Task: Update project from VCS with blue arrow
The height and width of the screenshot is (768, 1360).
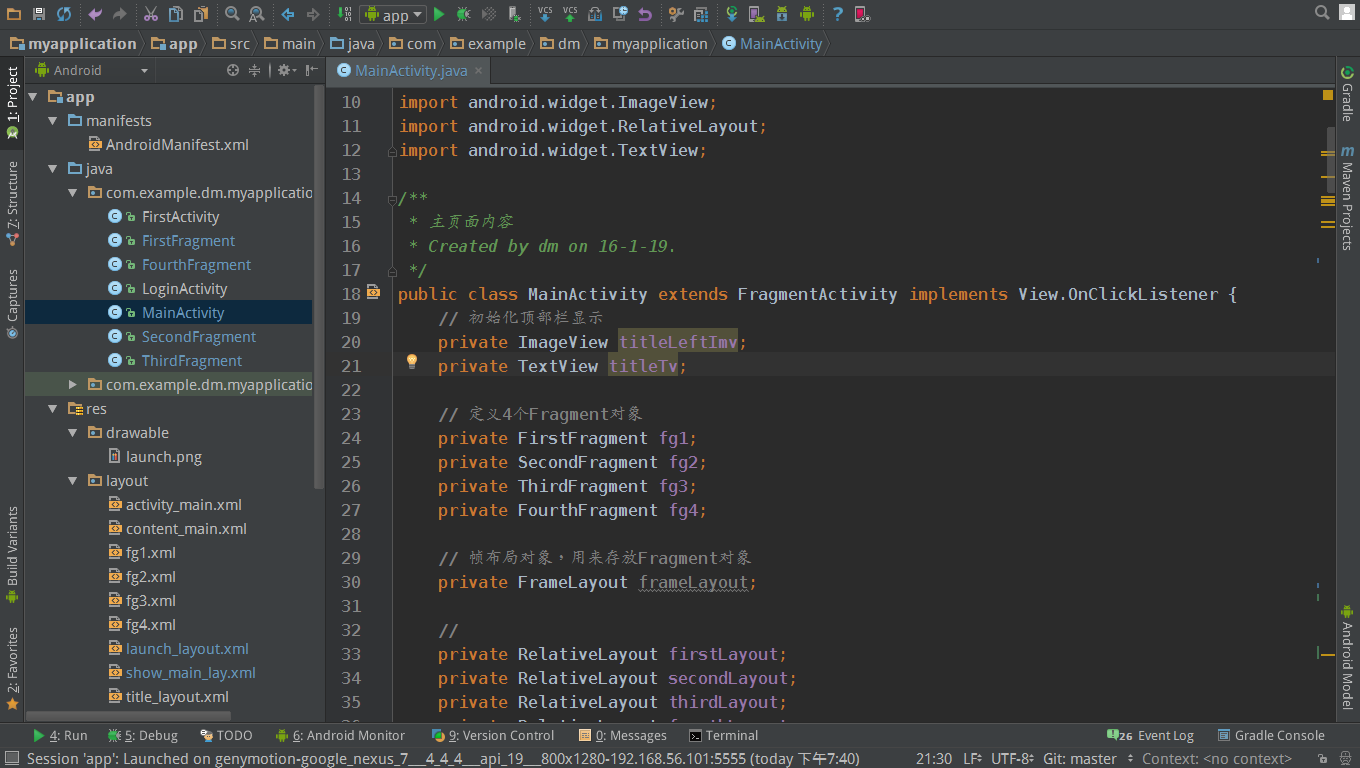Action: pos(544,14)
